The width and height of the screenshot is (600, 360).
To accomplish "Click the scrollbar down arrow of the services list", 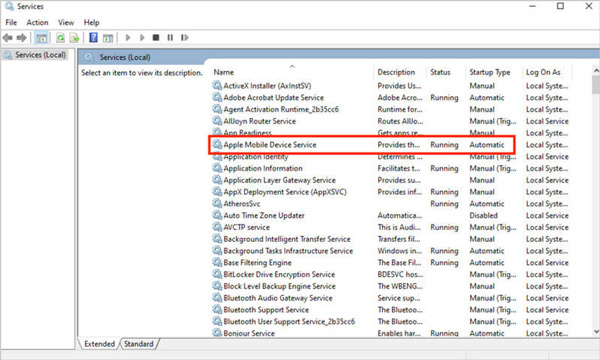I will tap(596, 331).
